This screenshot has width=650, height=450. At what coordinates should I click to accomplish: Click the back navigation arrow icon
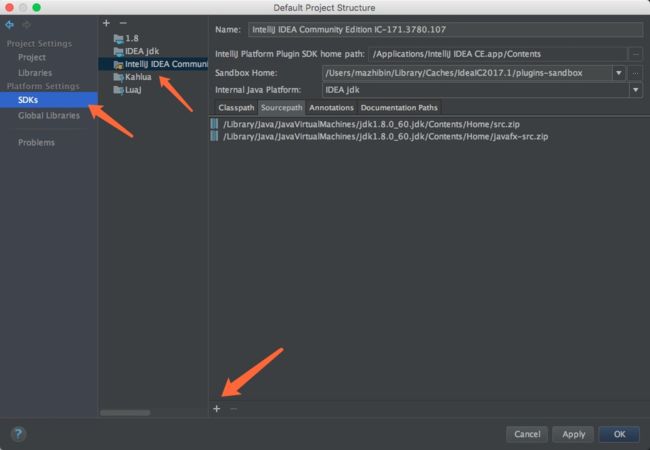pyautogui.click(x=9, y=25)
